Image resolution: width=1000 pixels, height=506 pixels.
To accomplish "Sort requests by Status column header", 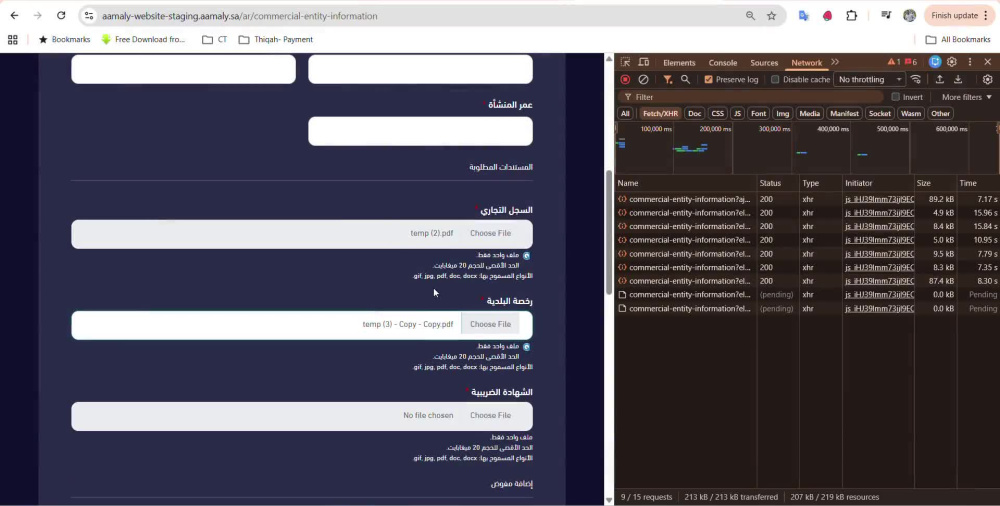I will [778, 183].
